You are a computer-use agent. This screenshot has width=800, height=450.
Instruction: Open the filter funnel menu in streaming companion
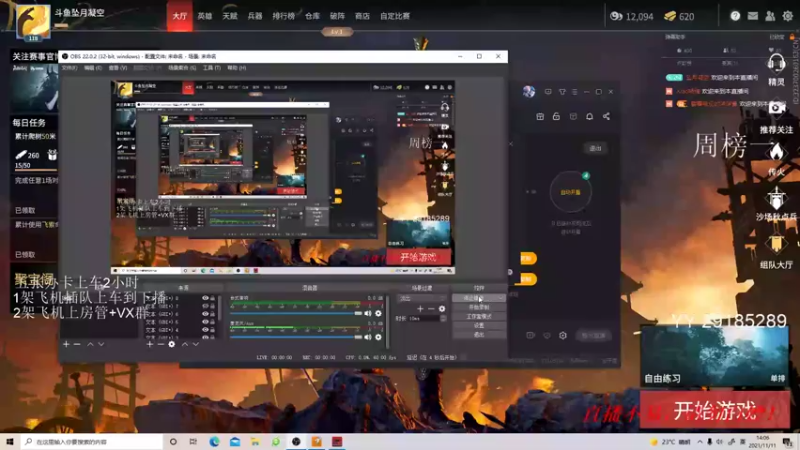click(562, 92)
